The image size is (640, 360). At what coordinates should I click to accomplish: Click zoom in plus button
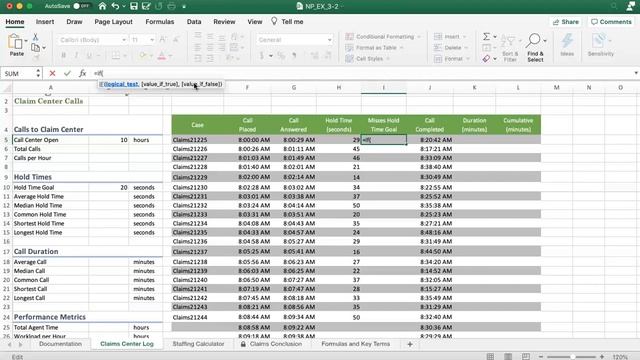(x=602, y=356)
